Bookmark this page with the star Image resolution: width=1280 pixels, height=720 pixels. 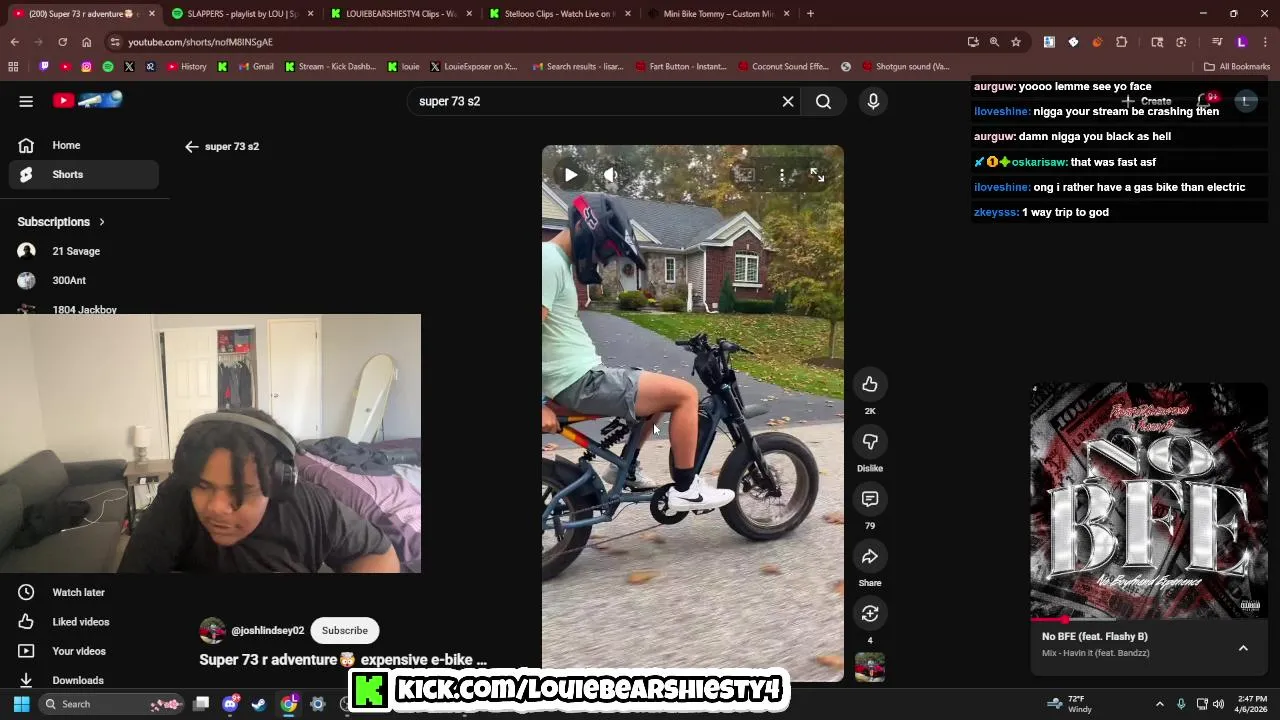[1016, 42]
